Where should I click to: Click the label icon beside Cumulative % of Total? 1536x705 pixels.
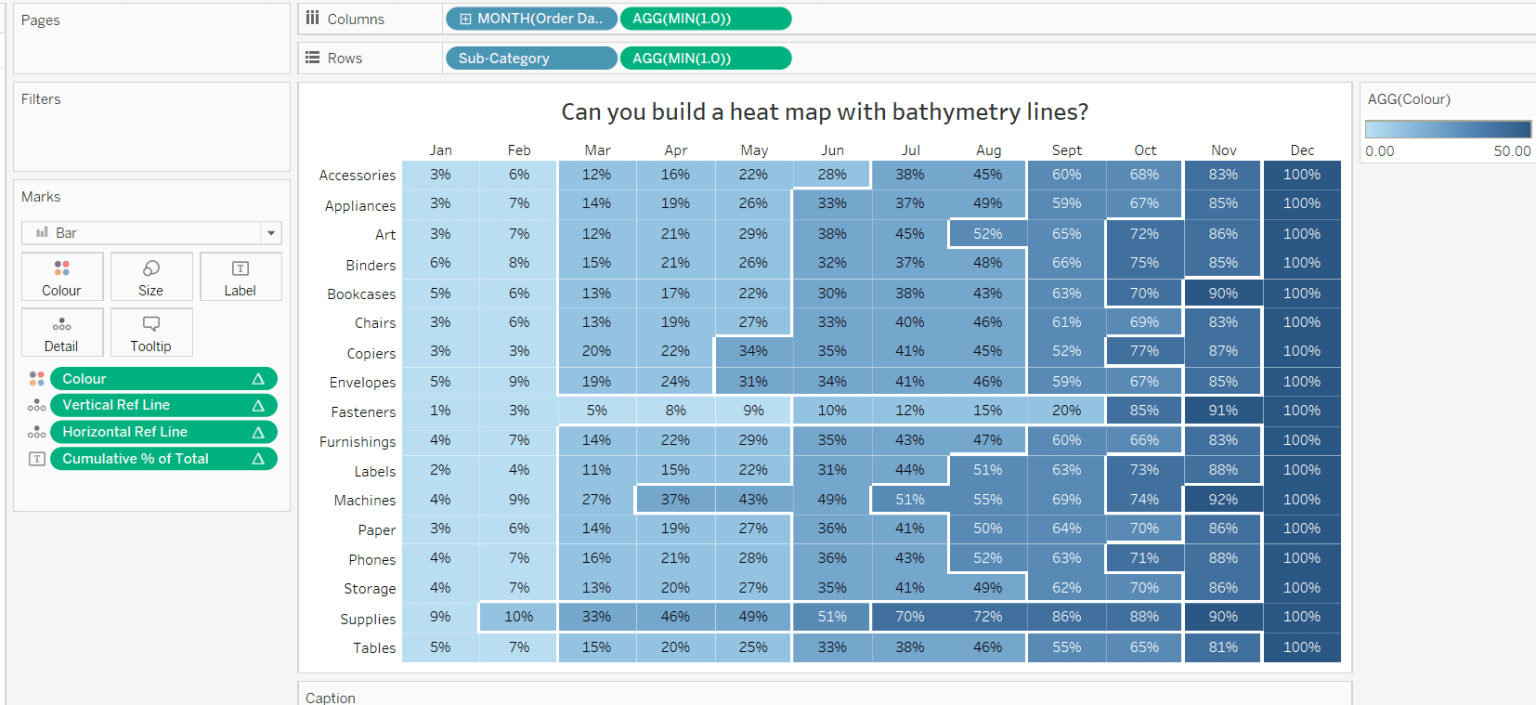36,458
